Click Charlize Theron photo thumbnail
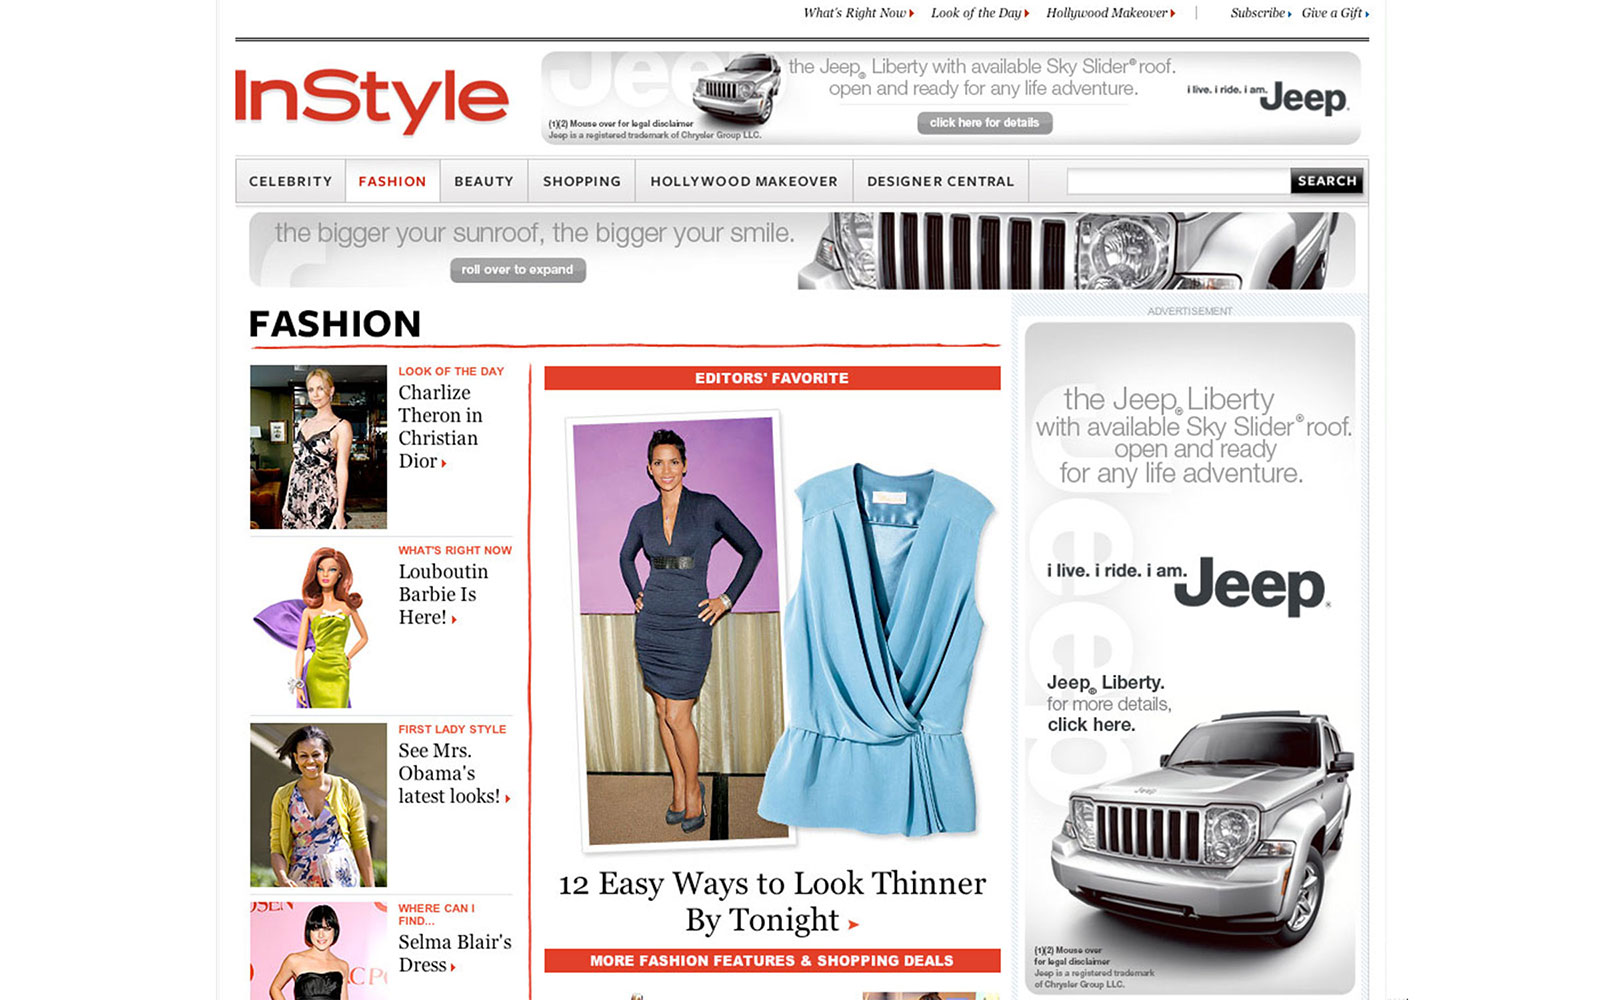This screenshot has height=1000, width=1600. click(x=318, y=447)
